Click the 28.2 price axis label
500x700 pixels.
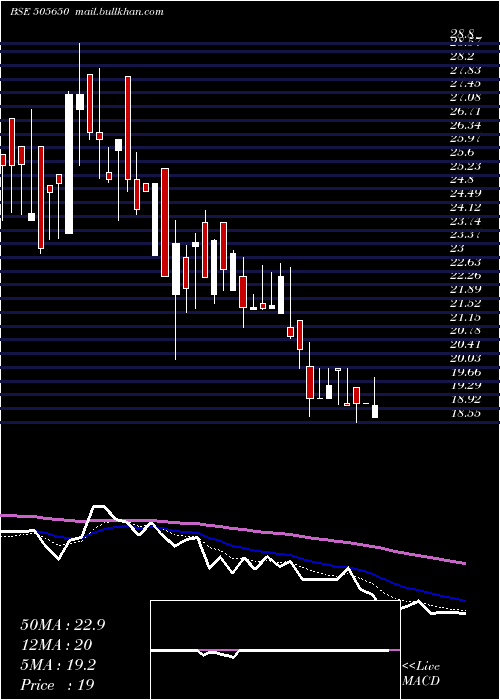click(462, 56)
